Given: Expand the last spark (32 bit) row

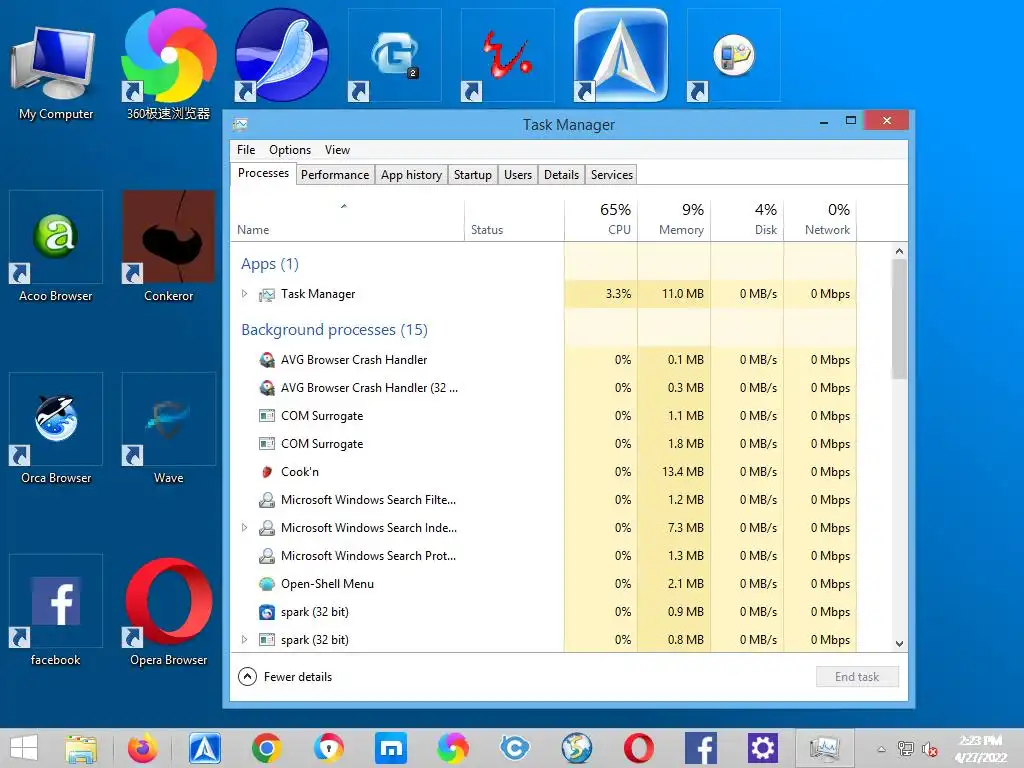Looking at the screenshot, I should 244,640.
